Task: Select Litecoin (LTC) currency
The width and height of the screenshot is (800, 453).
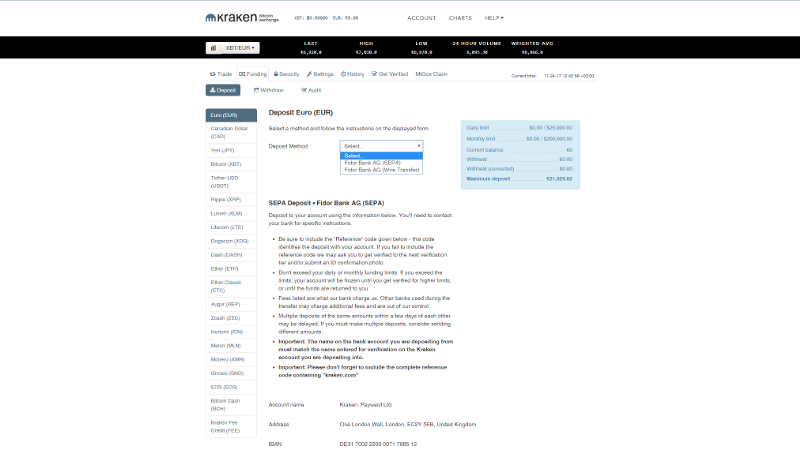Action: [x=231, y=228]
